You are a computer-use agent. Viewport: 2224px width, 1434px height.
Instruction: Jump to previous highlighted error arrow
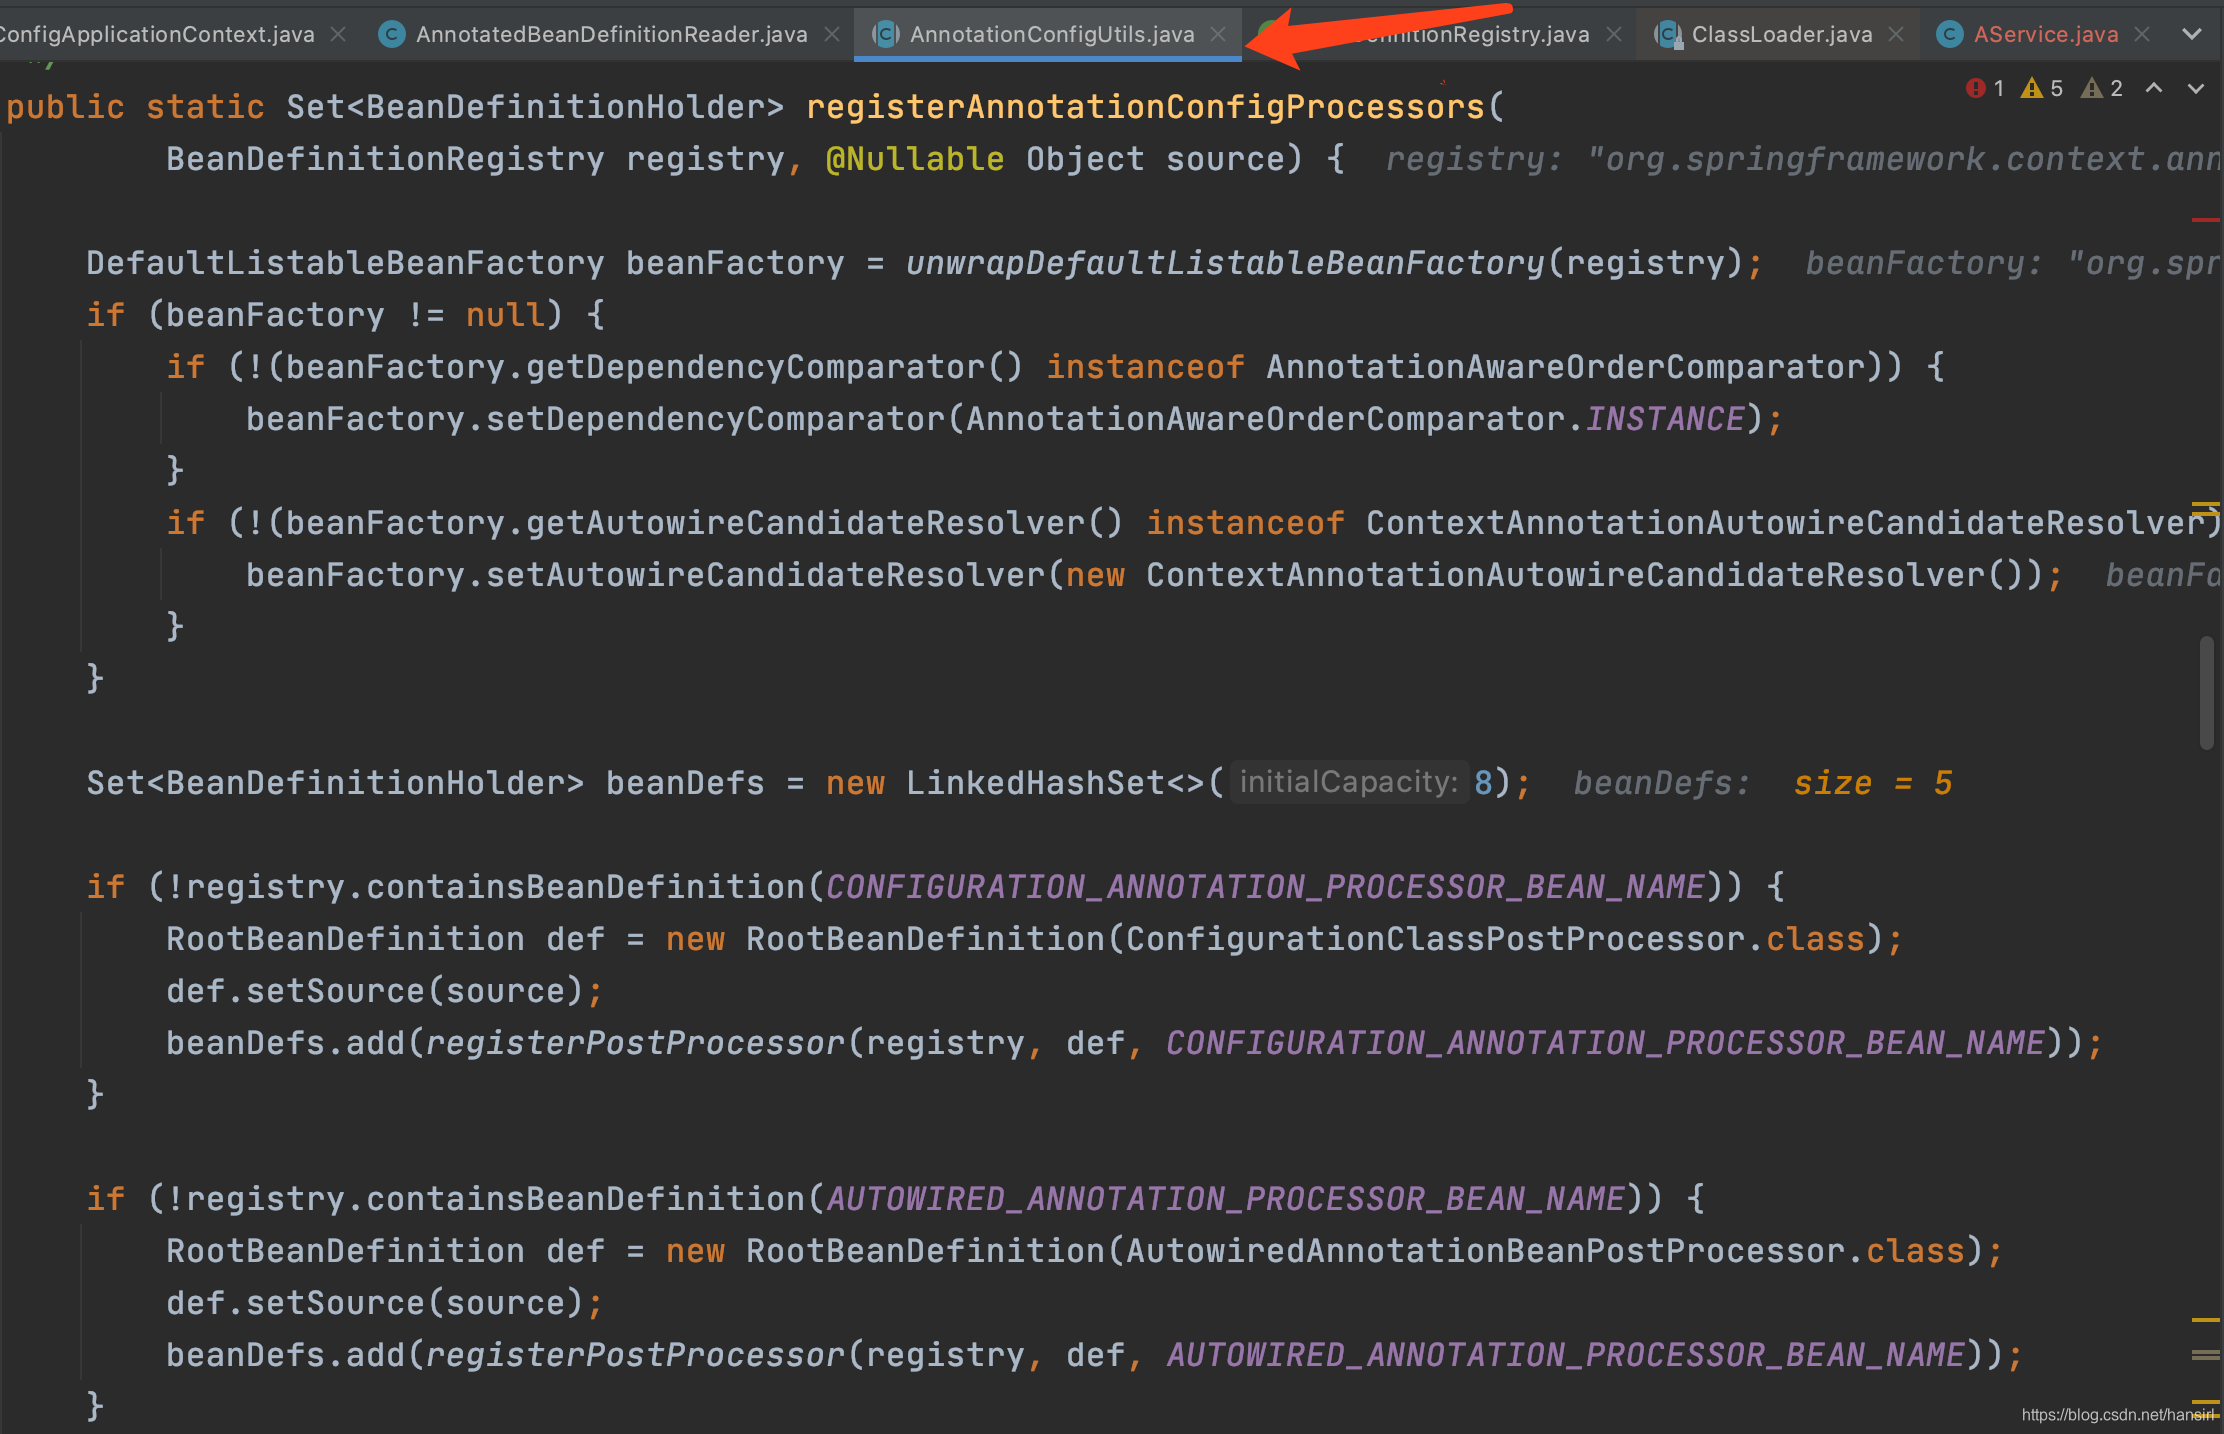click(2154, 89)
